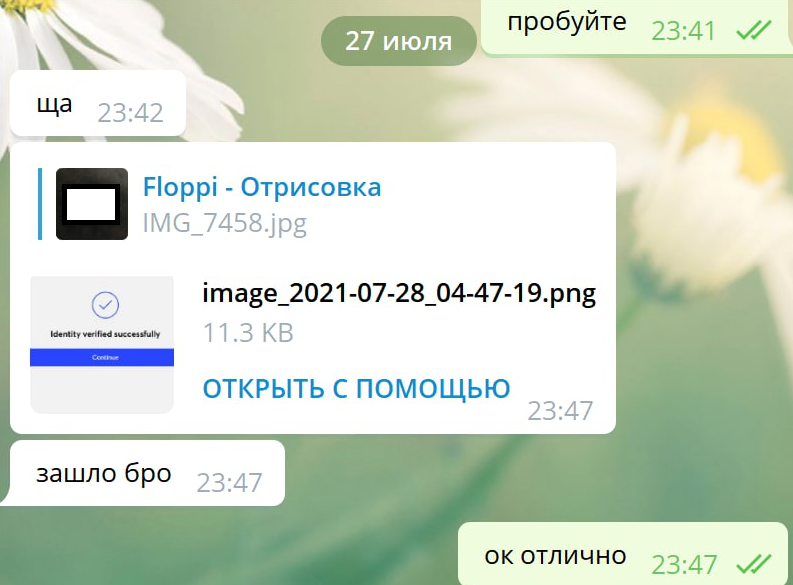Screen dimensions: 793x585
Task: Open the 'ОТКРЫТЬ С ПОМОЩЬЮ' link
Action: [356, 388]
